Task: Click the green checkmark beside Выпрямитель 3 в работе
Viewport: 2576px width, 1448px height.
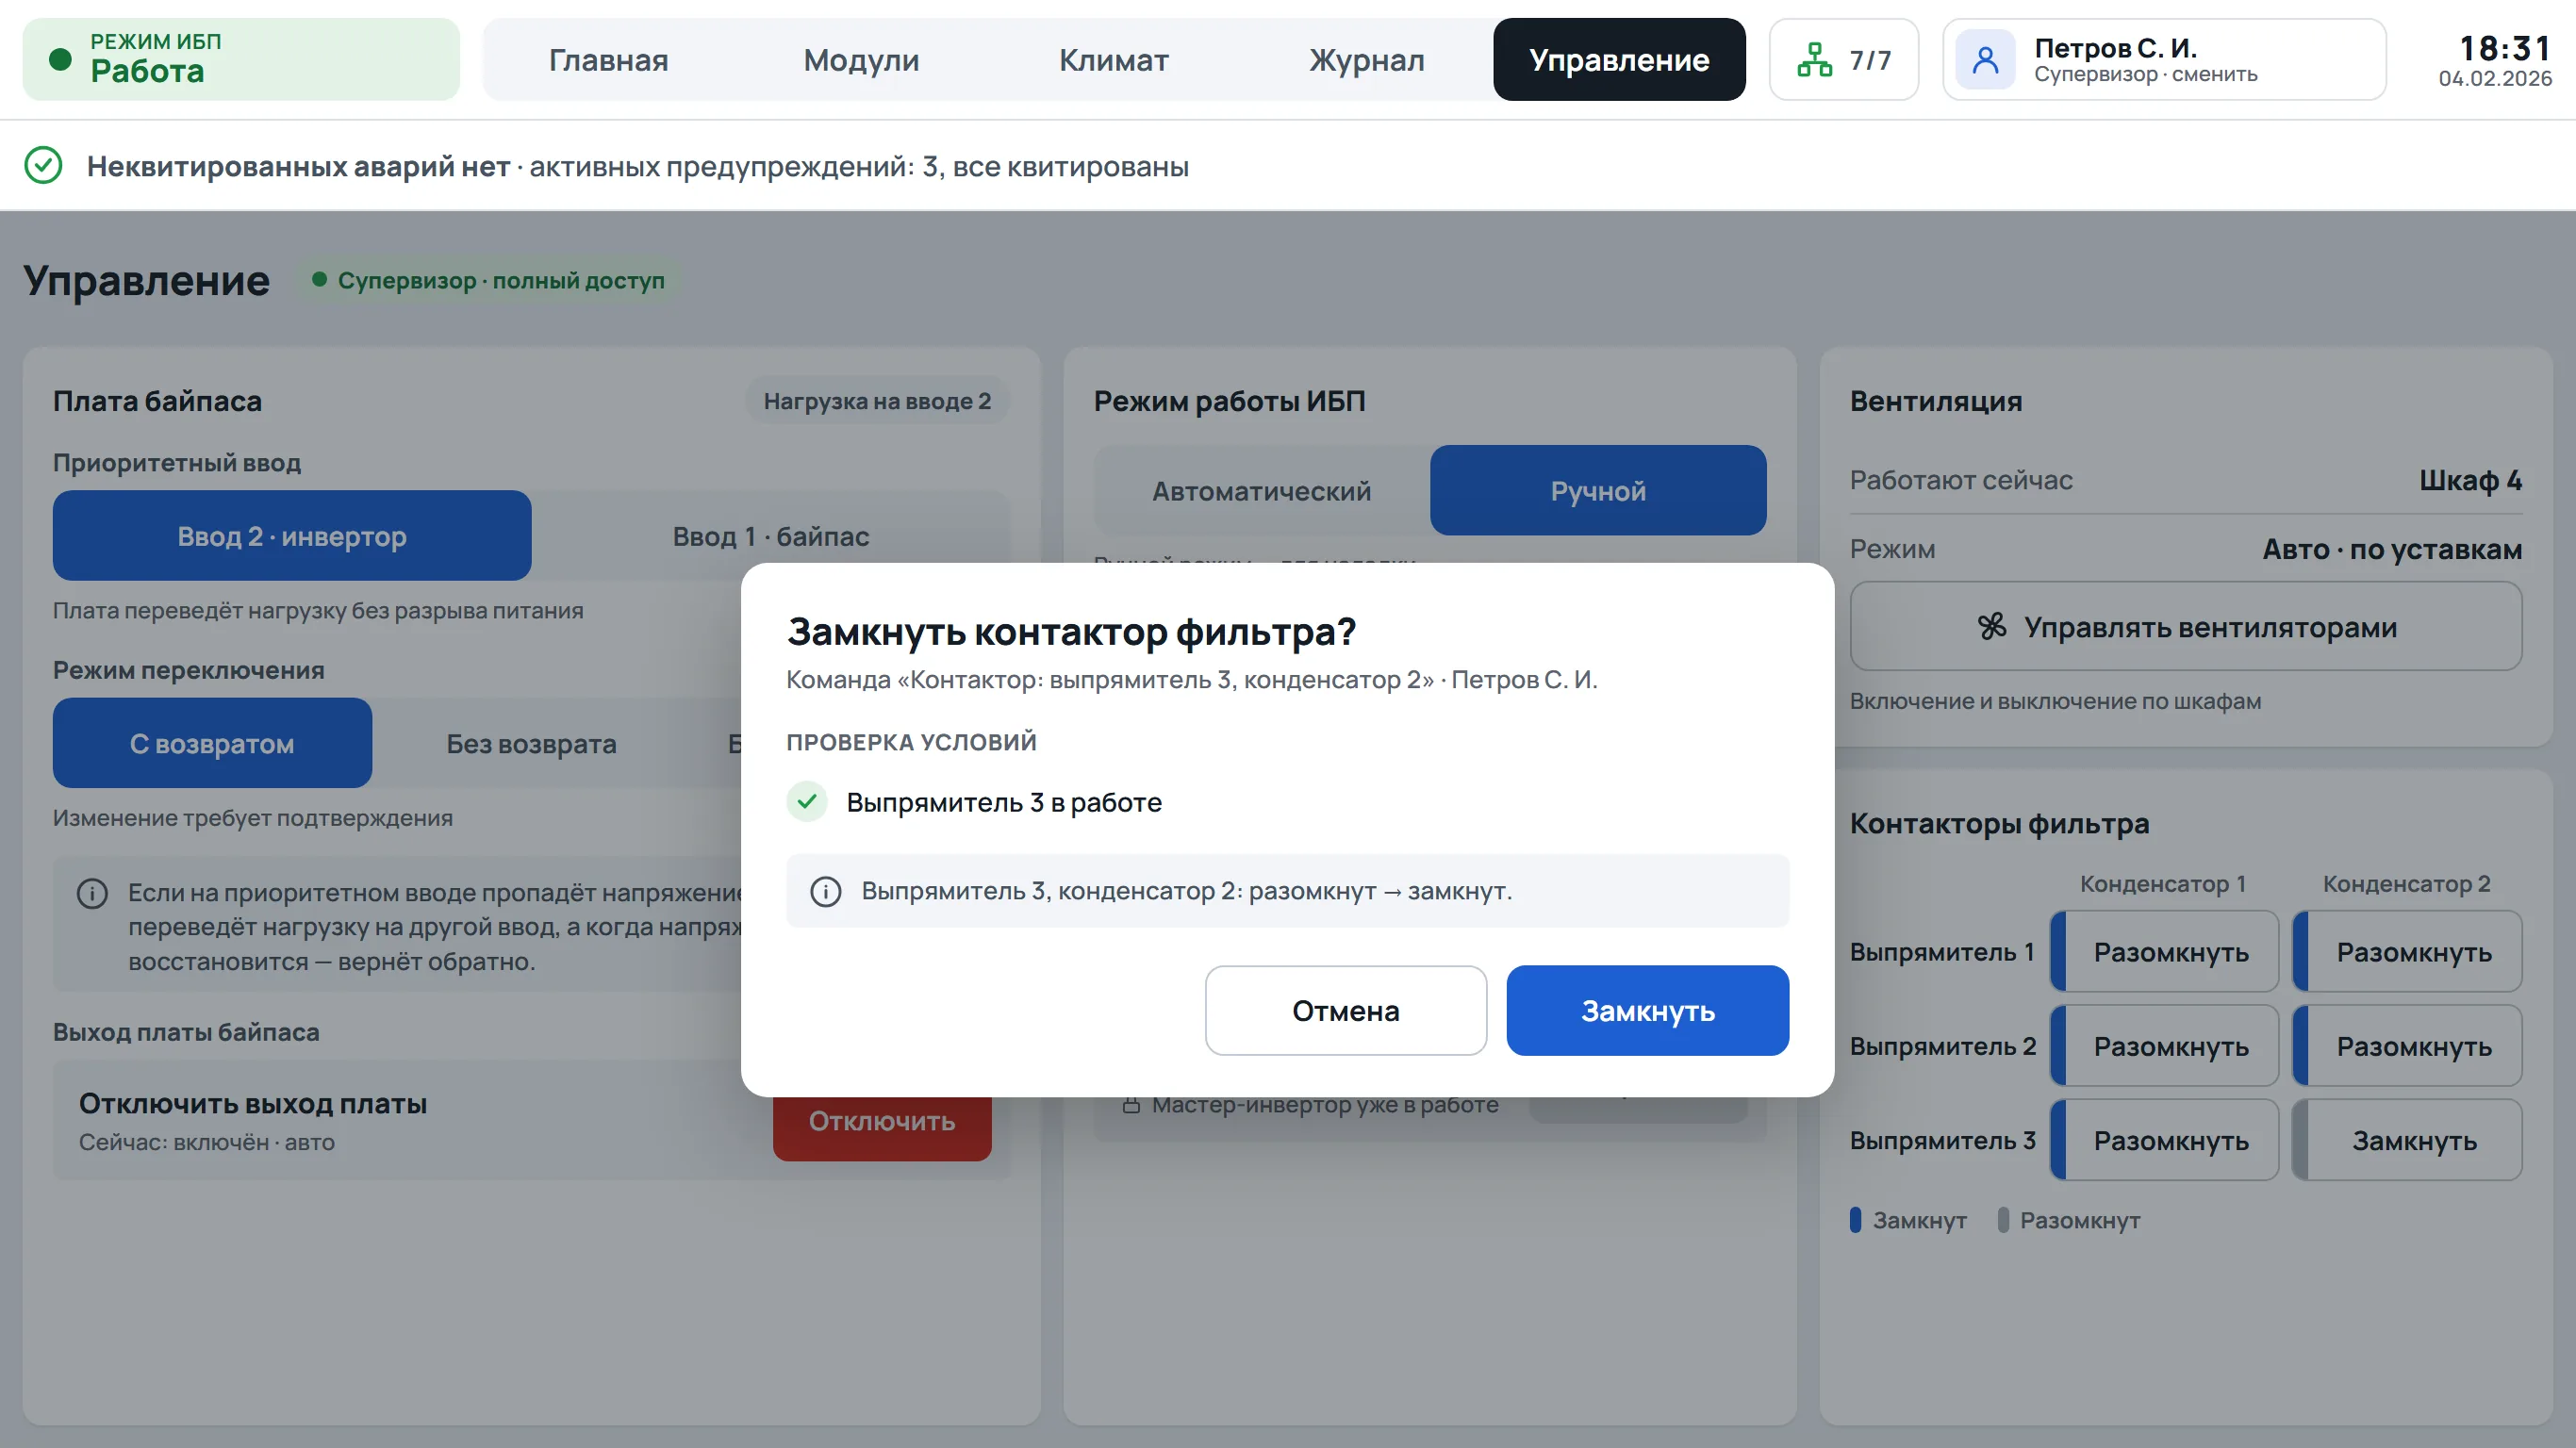Action: [806, 802]
